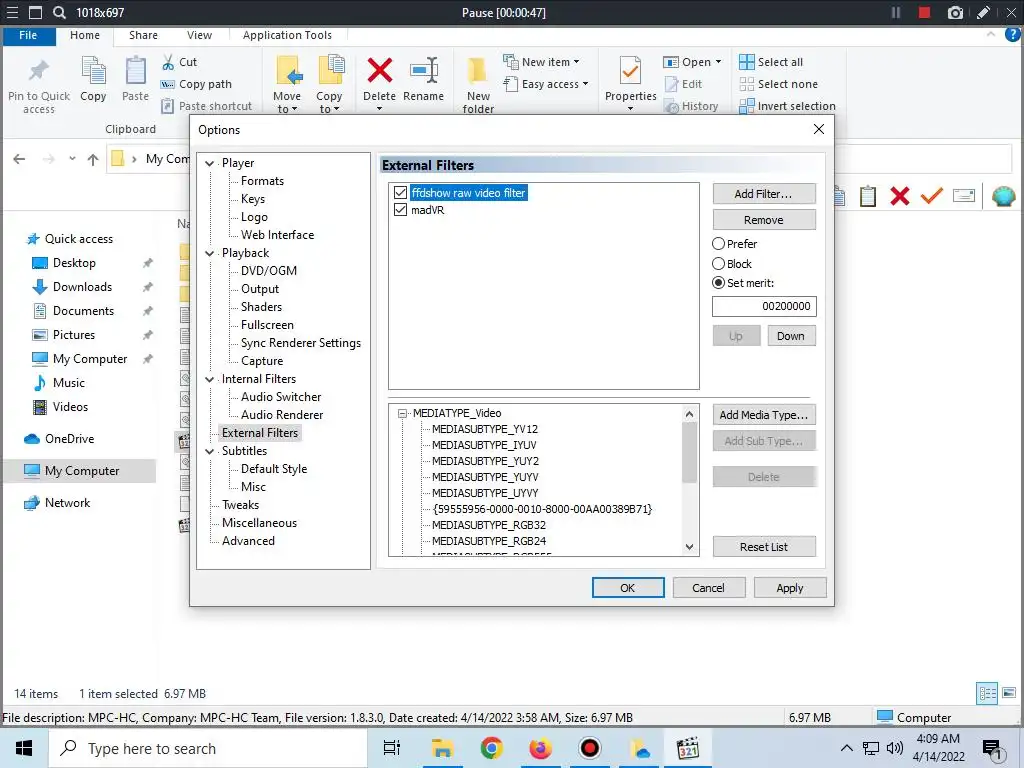Uncheck the madVR filter checkbox
Image resolution: width=1024 pixels, height=768 pixels.
(x=400, y=210)
